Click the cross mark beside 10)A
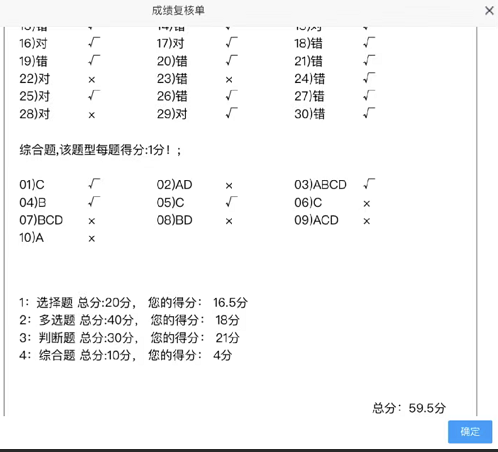498x452 pixels. 92,239
